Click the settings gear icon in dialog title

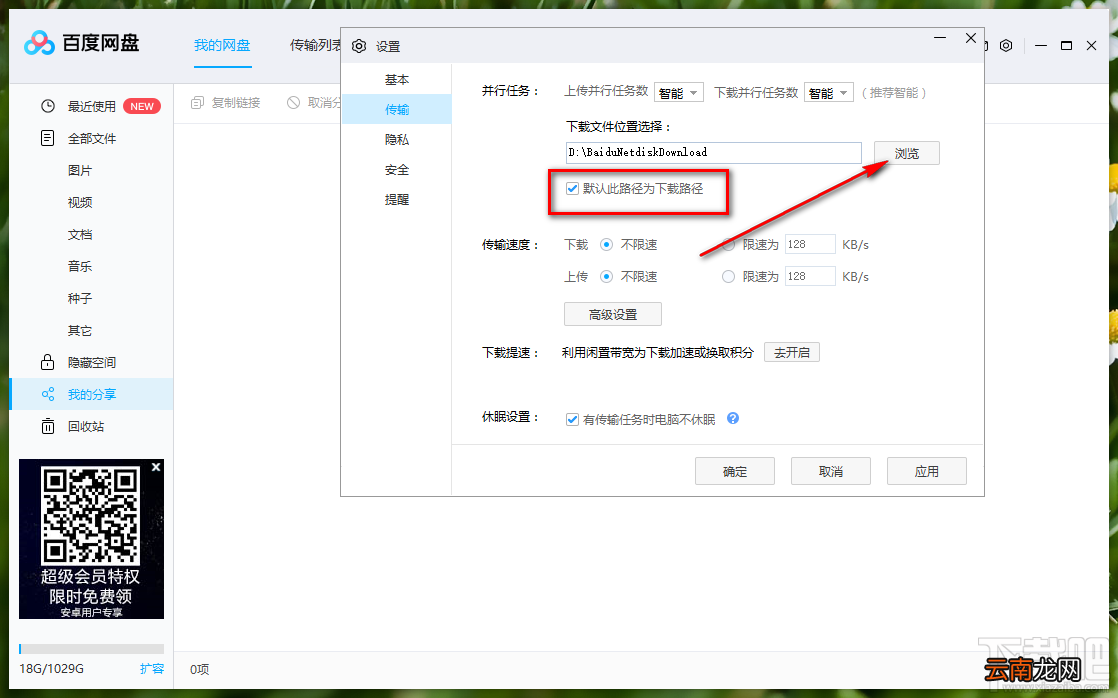coord(359,46)
